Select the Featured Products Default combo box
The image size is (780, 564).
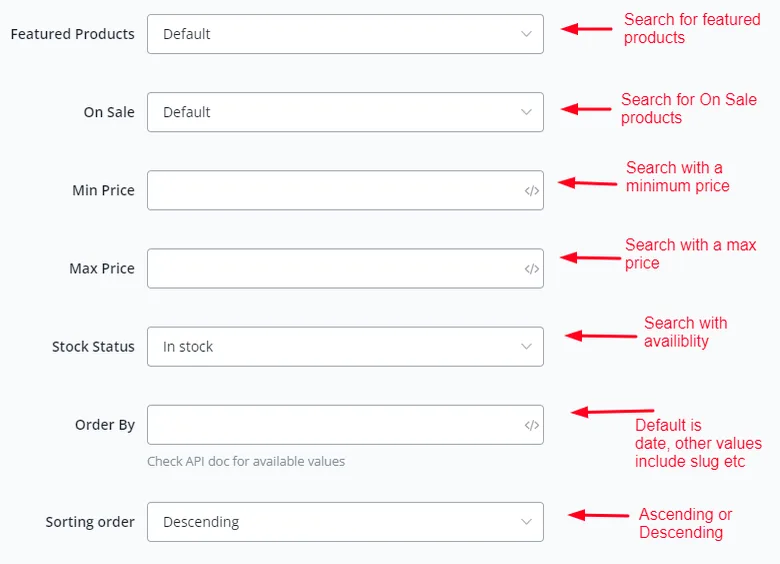coord(345,34)
